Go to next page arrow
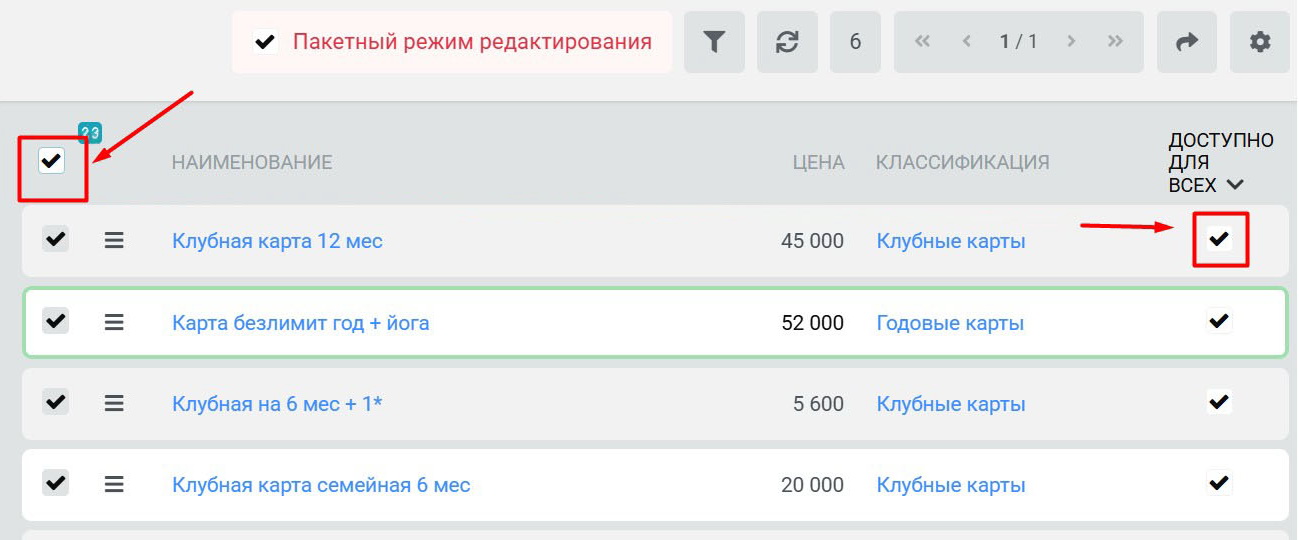 tap(1071, 42)
